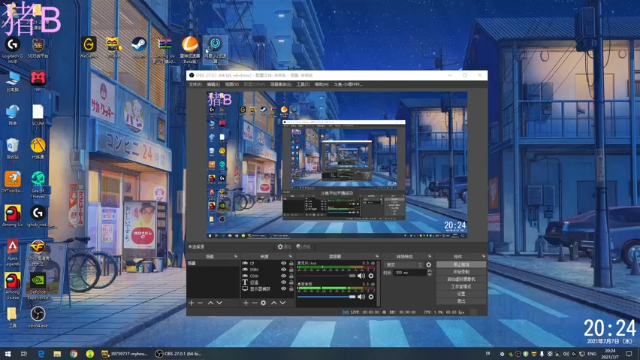Remove the selected source with minus icon
The image size is (640, 360).
[254, 303]
